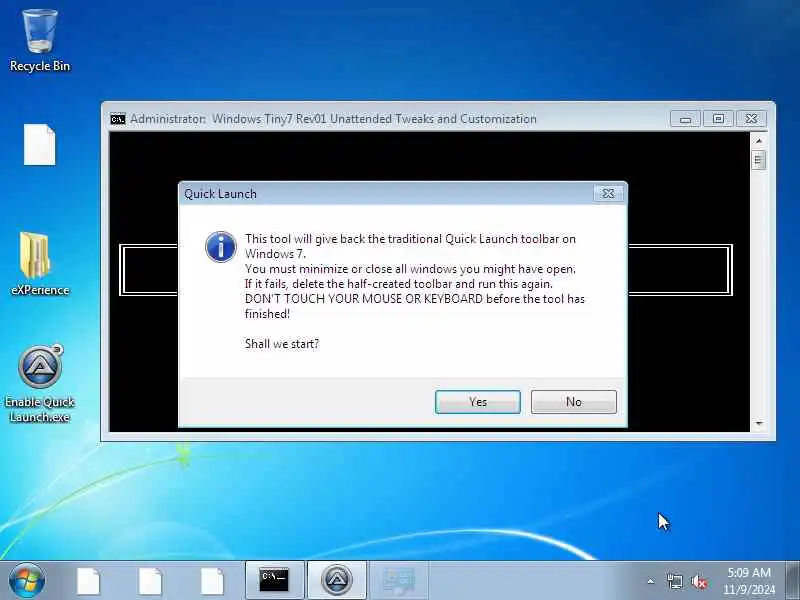Open the Windows Start menu orb
Viewport: 800px width, 600px height.
27,581
